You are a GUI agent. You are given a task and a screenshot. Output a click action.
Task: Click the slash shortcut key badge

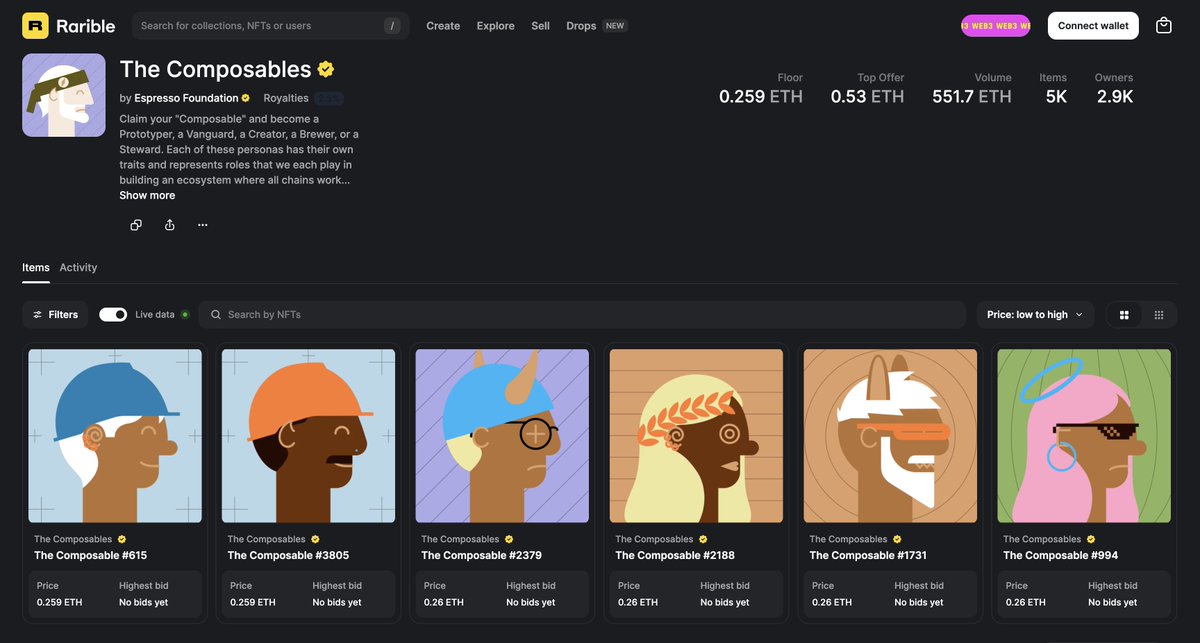(x=392, y=26)
